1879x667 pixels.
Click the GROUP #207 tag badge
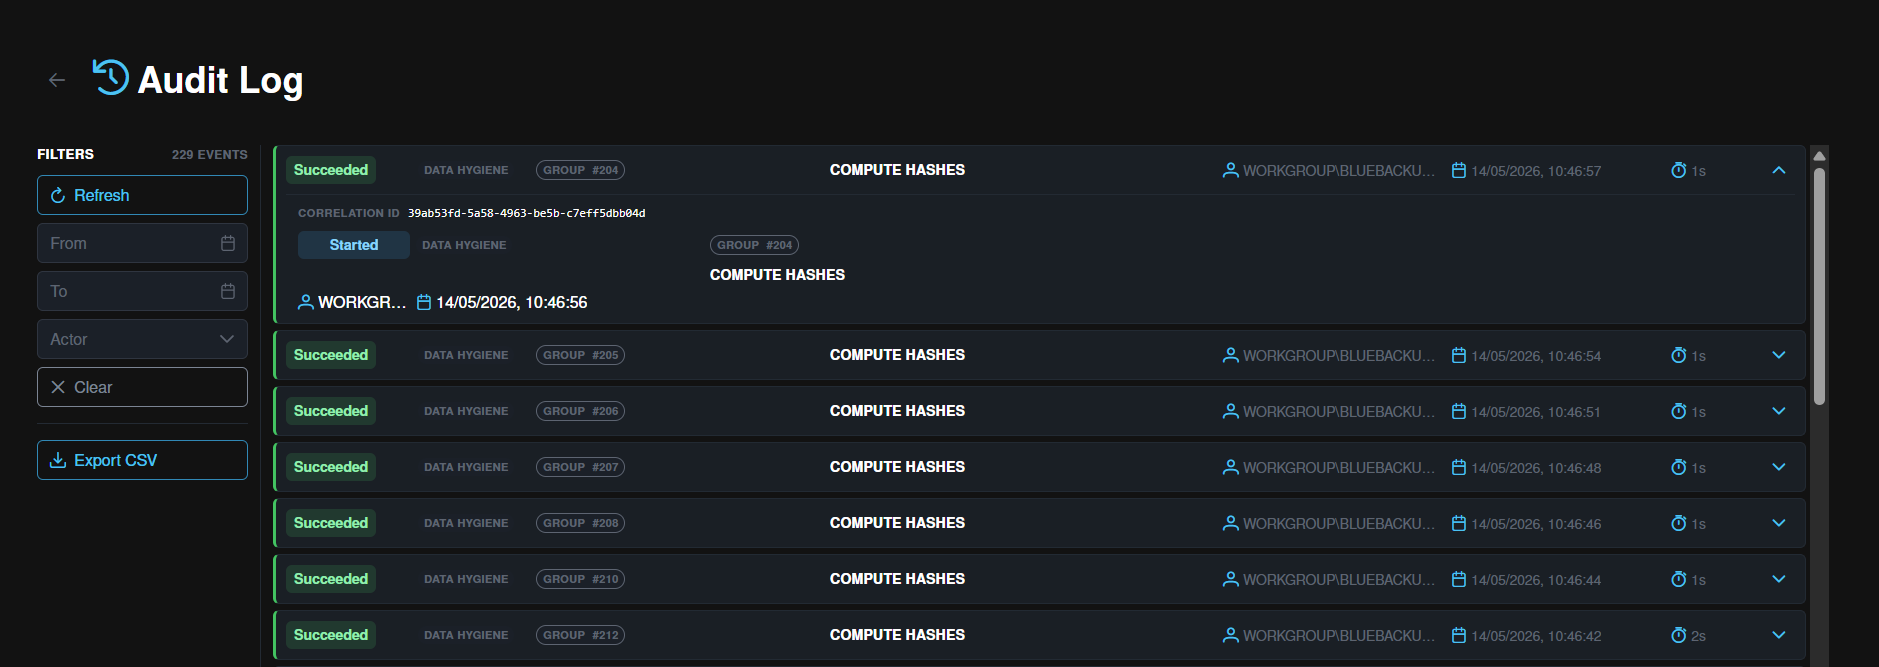581,467
